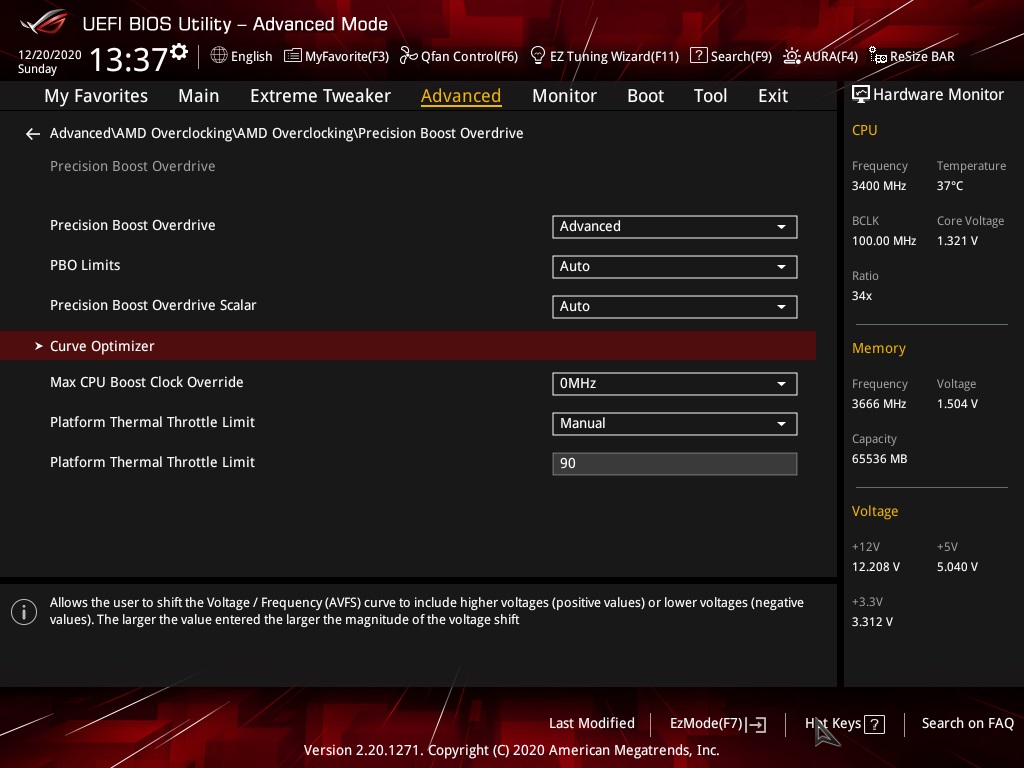Click the ROG logo icon
Image resolution: width=1024 pixels, height=768 pixels.
(x=44, y=23)
